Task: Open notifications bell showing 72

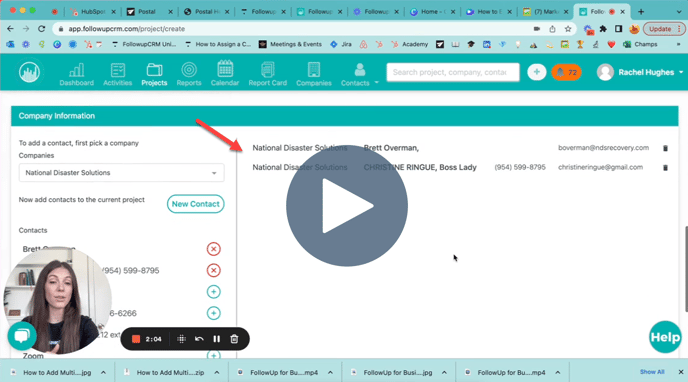Action: point(566,72)
